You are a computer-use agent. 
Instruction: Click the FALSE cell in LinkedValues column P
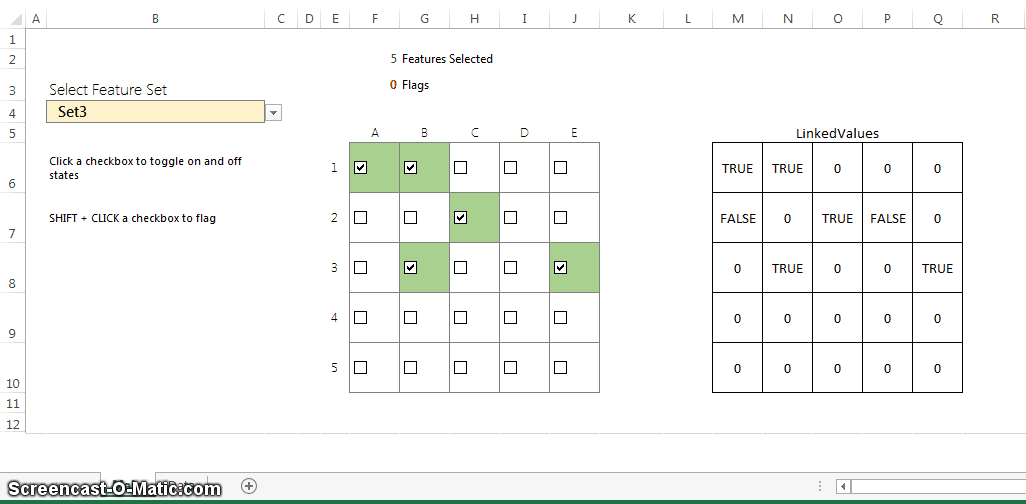[x=887, y=218]
